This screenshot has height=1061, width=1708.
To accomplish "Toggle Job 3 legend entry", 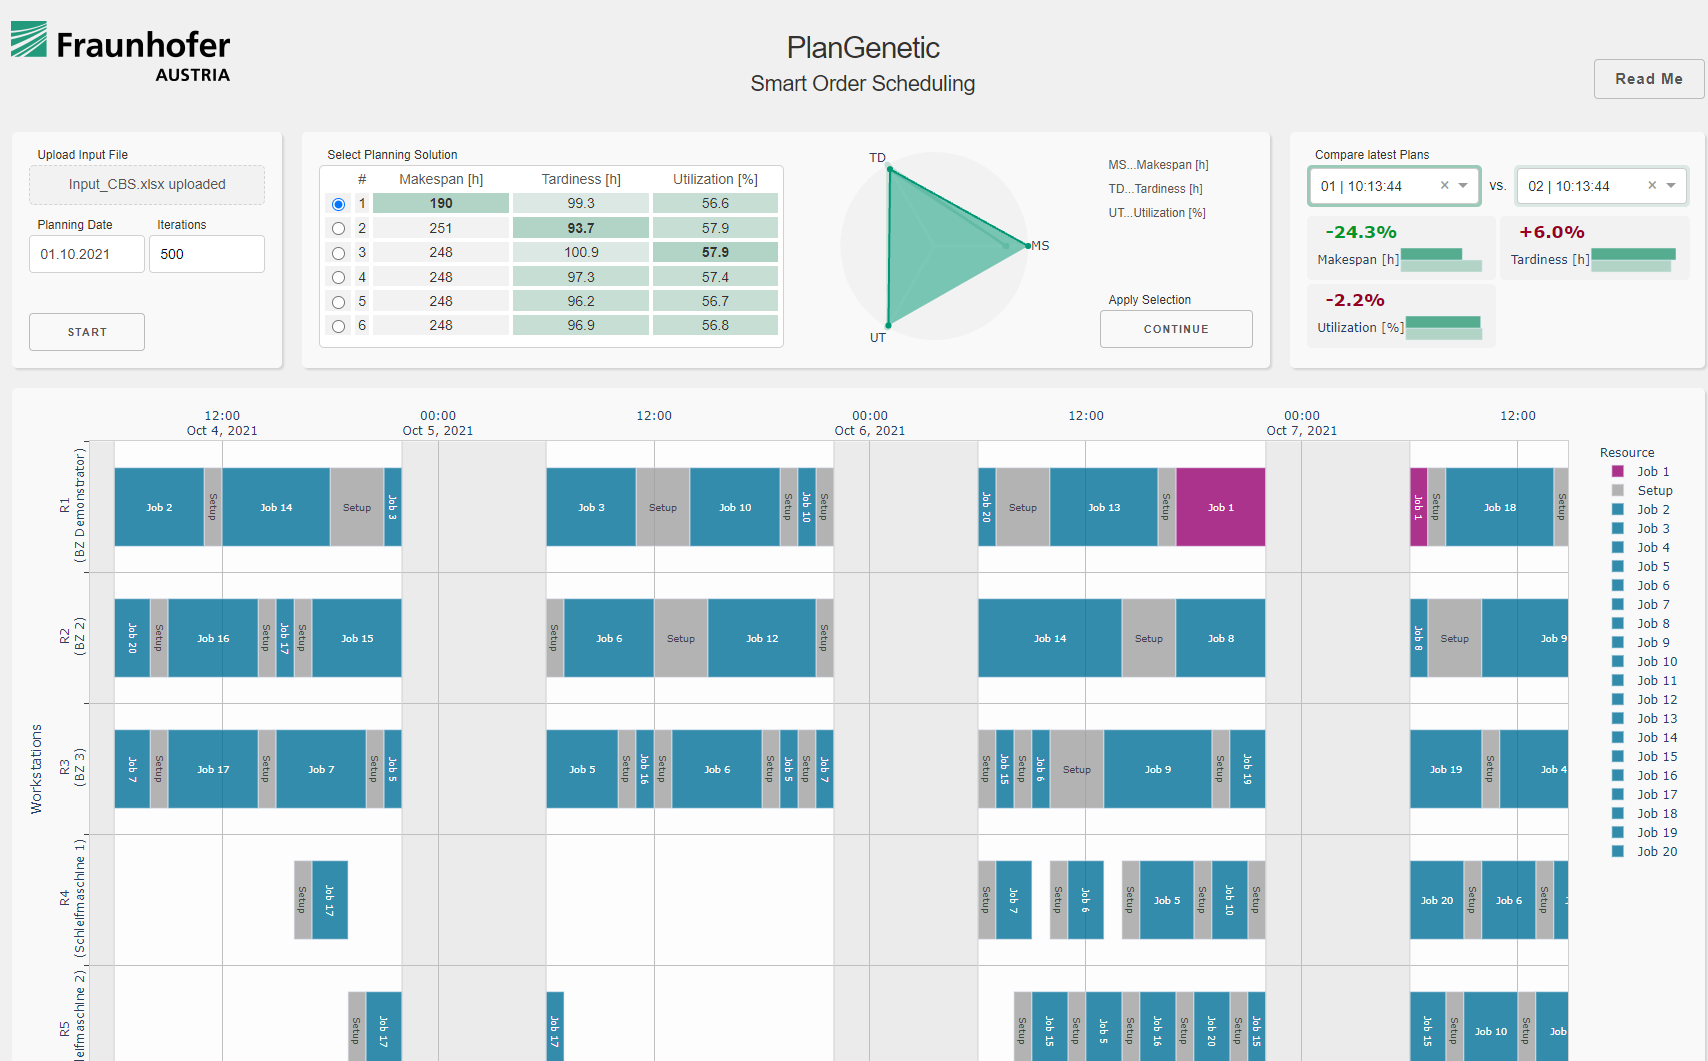I will point(1641,529).
